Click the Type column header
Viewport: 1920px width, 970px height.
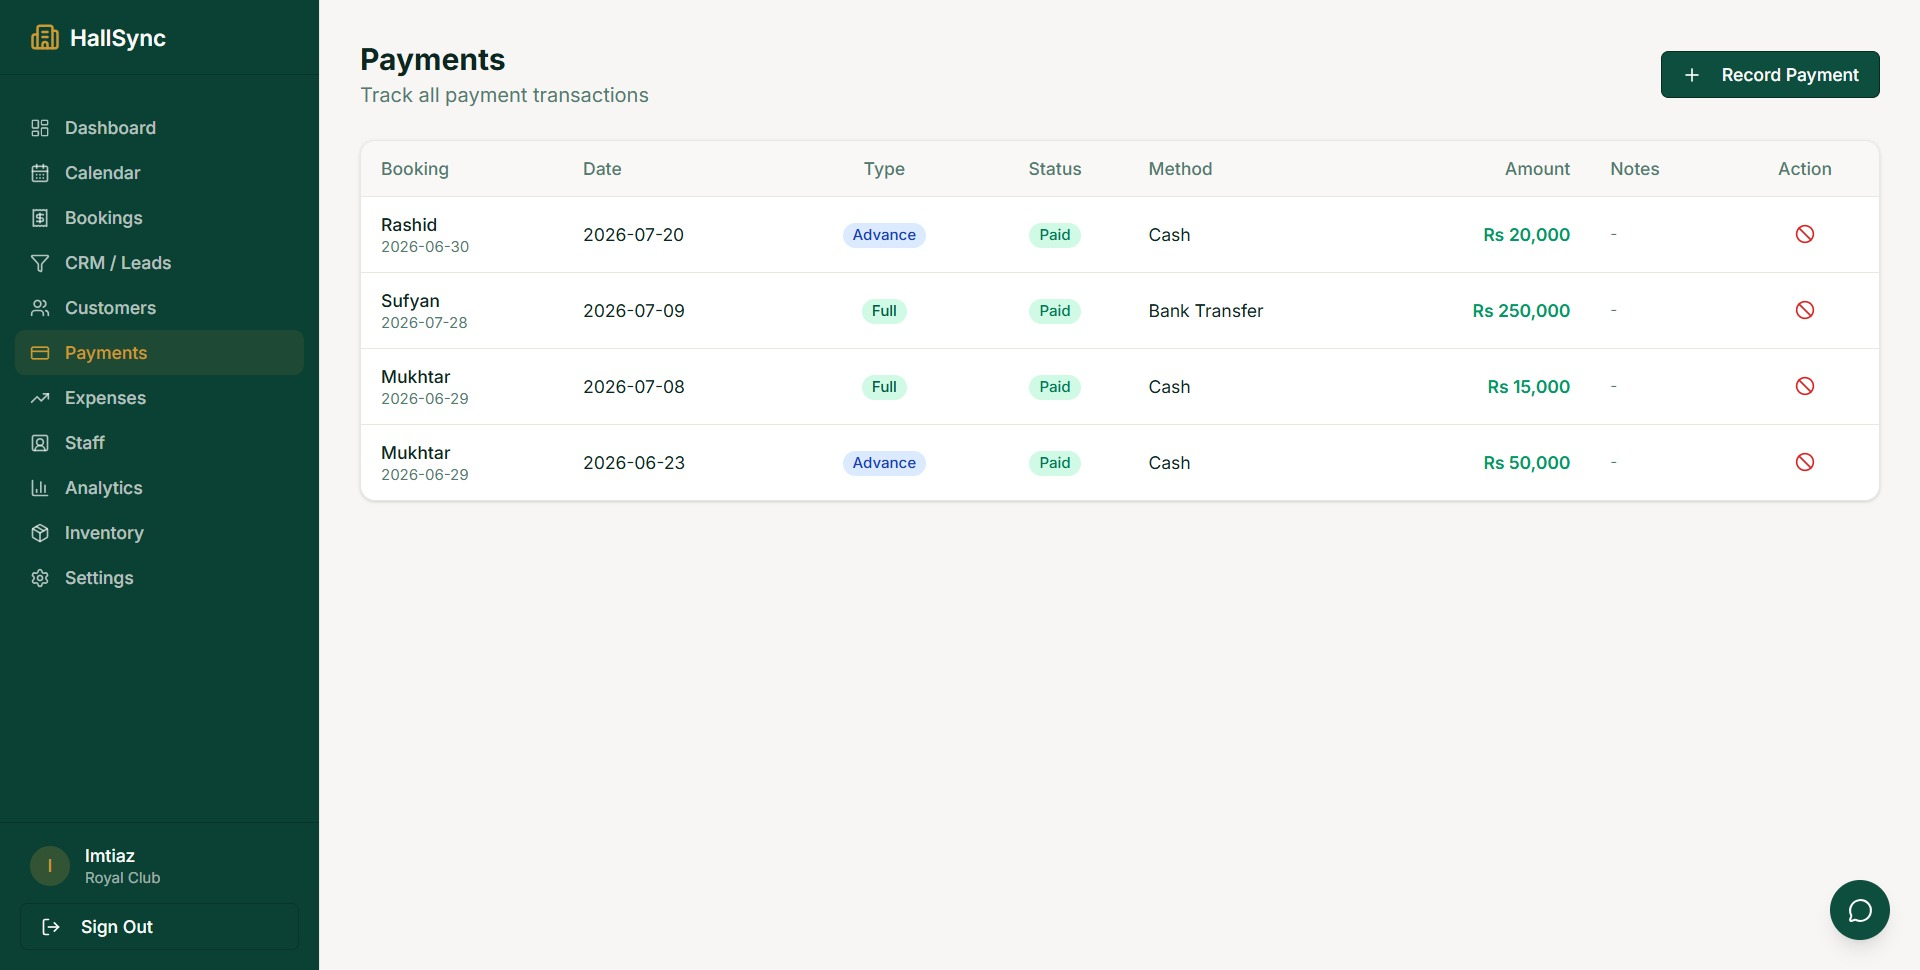(884, 169)
